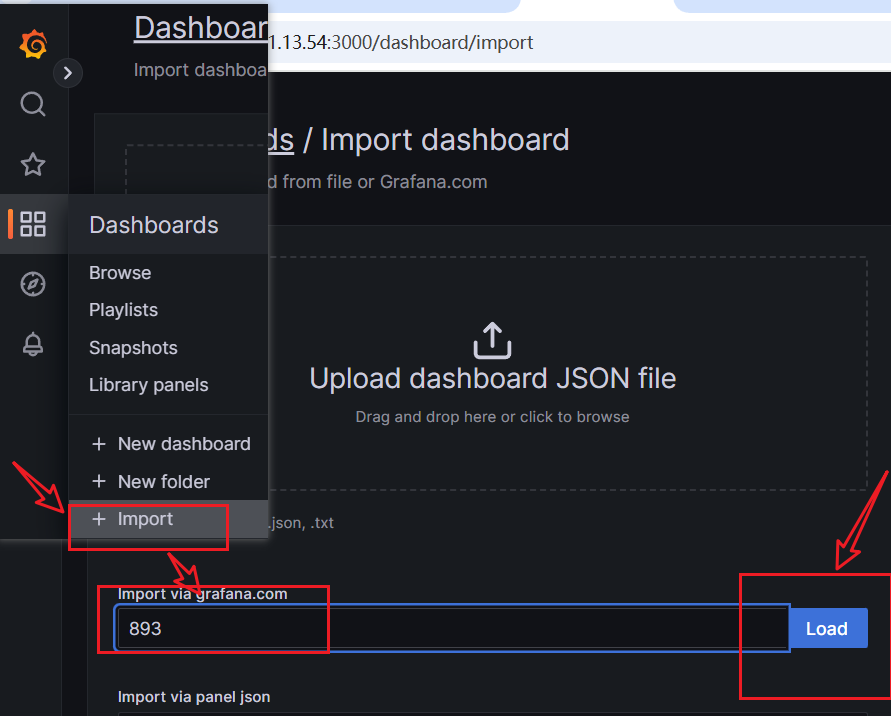Click the plus icon beside New folder
891x716 pixels.
pyautogui.click(x=99, y=481)
